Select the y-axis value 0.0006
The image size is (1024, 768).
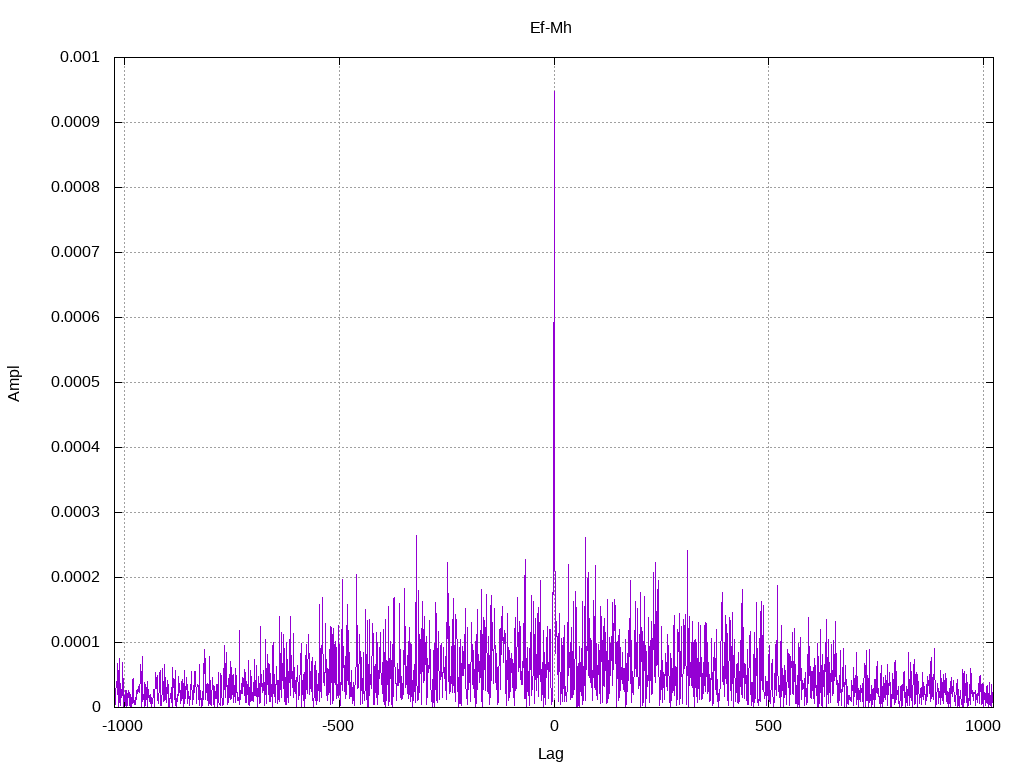[75, 317]
